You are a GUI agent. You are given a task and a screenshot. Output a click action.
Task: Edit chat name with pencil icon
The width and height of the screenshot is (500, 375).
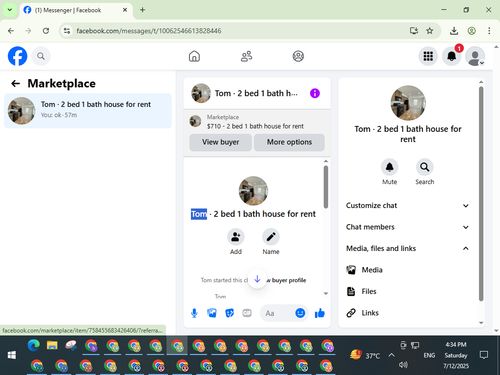[x=271, y=237]
